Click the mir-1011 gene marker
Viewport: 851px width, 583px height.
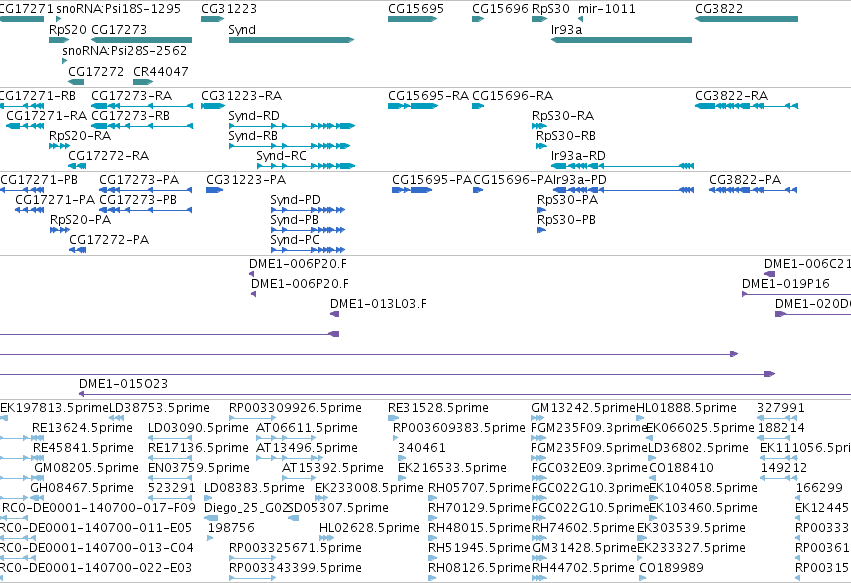581,19
